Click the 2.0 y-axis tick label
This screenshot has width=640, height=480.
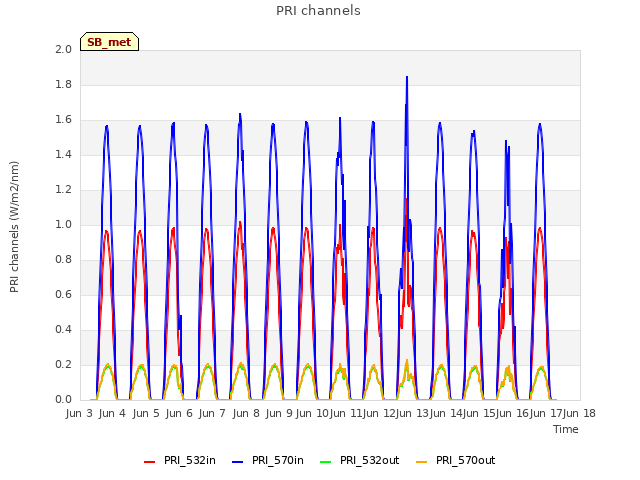pyautogui.click(x=63, y=49)
